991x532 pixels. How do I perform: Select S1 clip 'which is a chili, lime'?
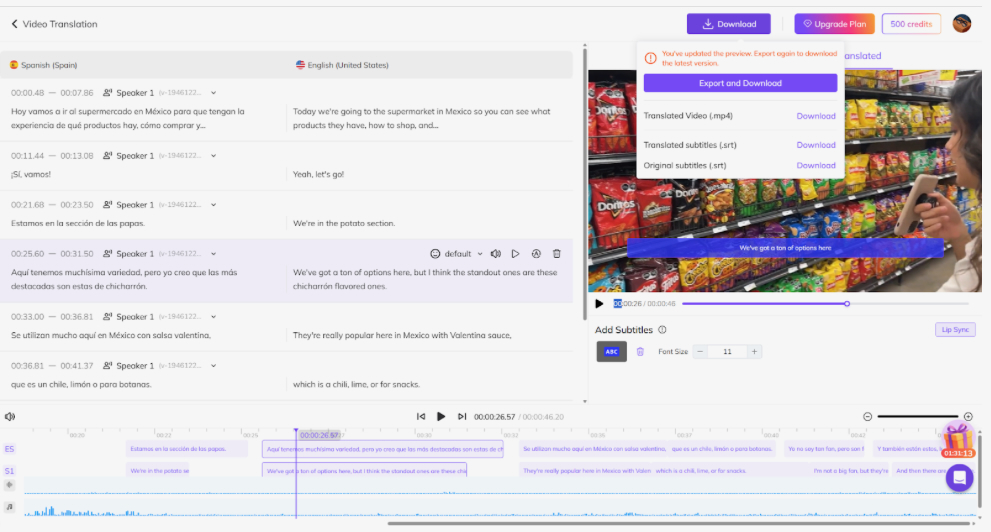(731, 471)
